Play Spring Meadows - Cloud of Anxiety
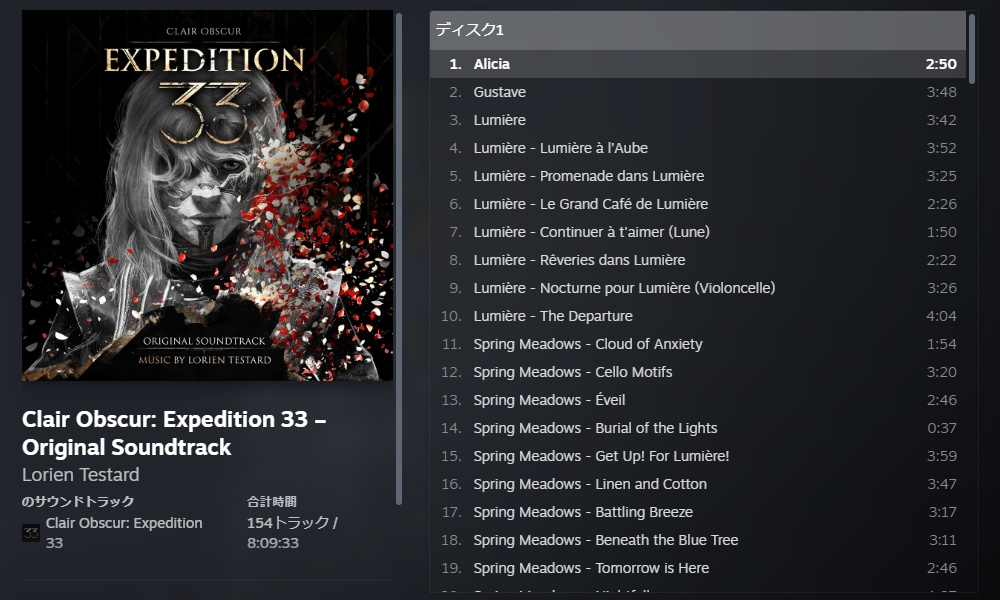The height and width of the screenshot is (600, 1000). pyautogui.click(x=698, y=344)
